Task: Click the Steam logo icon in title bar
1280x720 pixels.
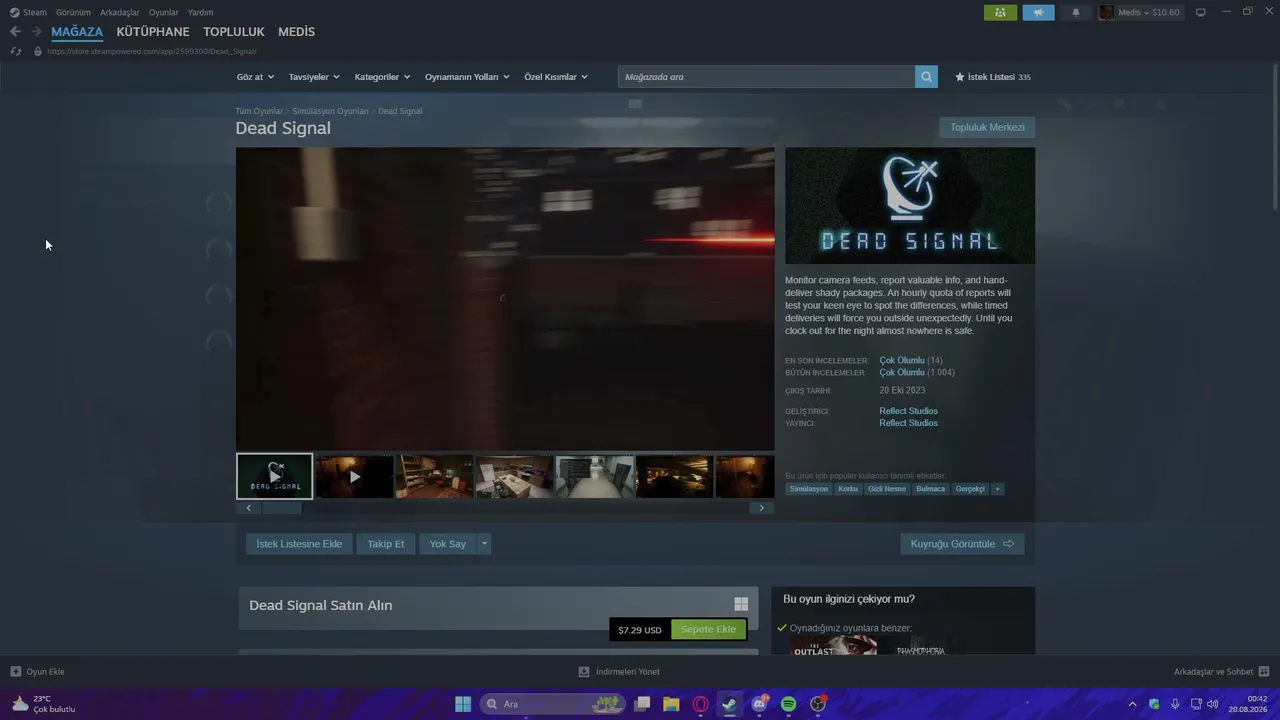Action: coord(14,13)
